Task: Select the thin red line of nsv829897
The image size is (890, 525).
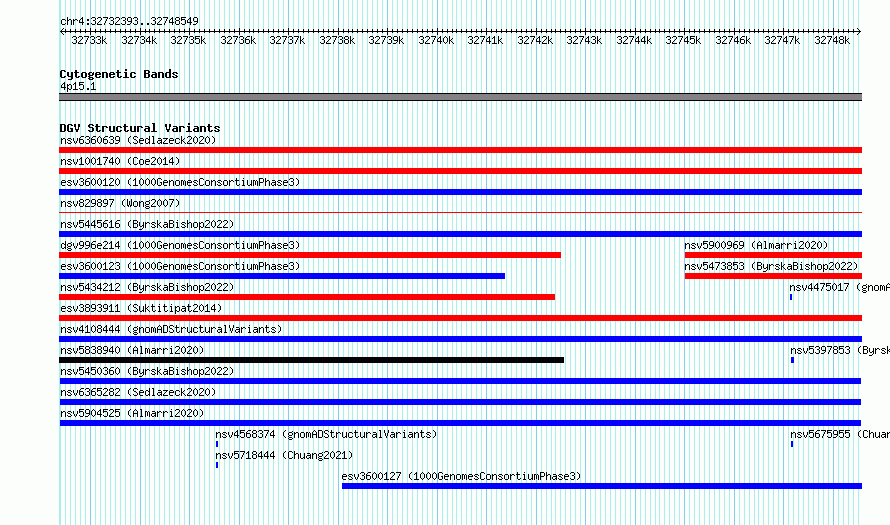Action: pyautogui.click(x=460, y=213)
